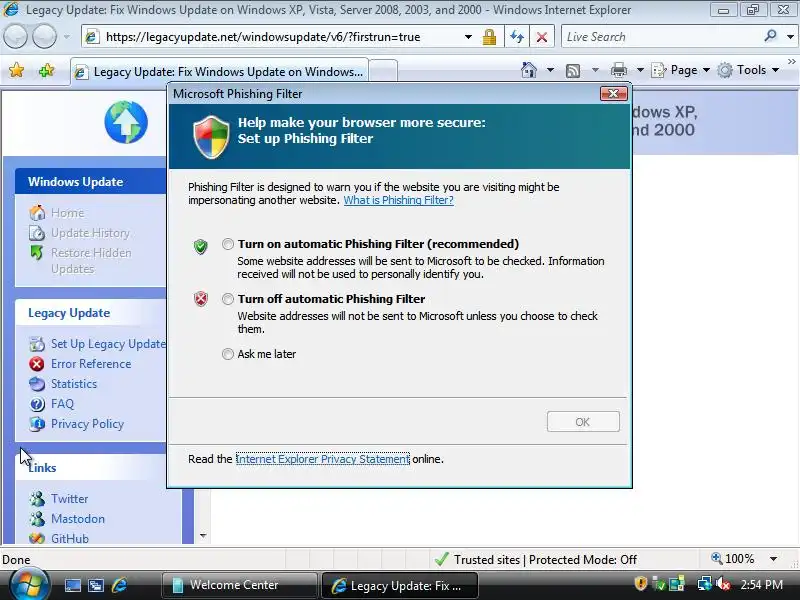Open Update History in sidebar
Image resolution: width=800 pixels, height=600 pixels.
[x=90, y=233]
